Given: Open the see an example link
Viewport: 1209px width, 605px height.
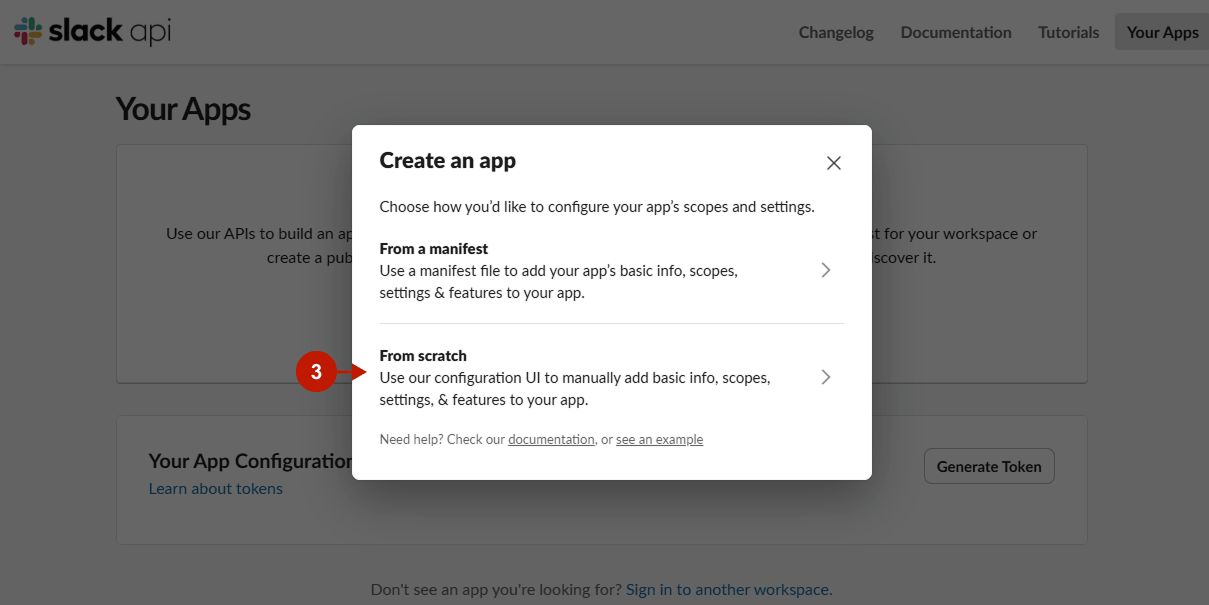Looking at the screenshot, I should [659, 439].
